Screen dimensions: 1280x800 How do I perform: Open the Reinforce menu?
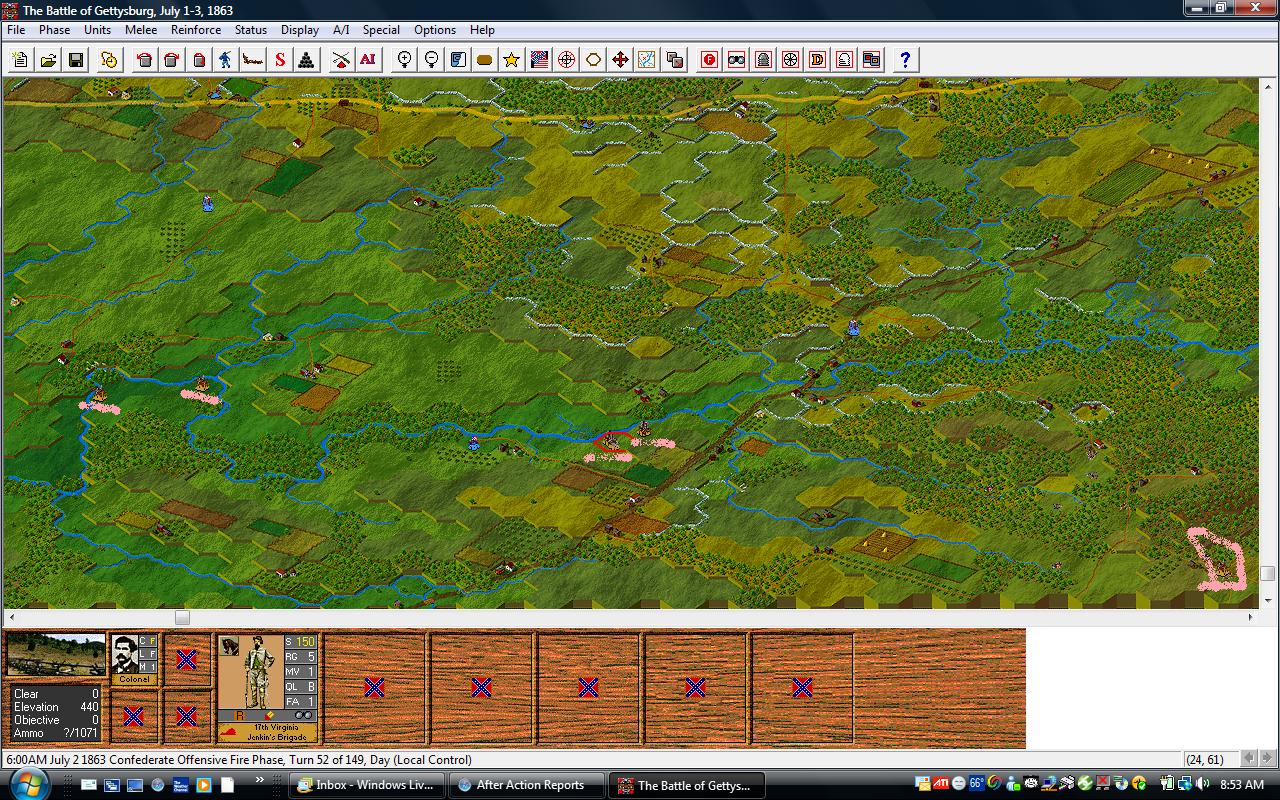point(196,30)
